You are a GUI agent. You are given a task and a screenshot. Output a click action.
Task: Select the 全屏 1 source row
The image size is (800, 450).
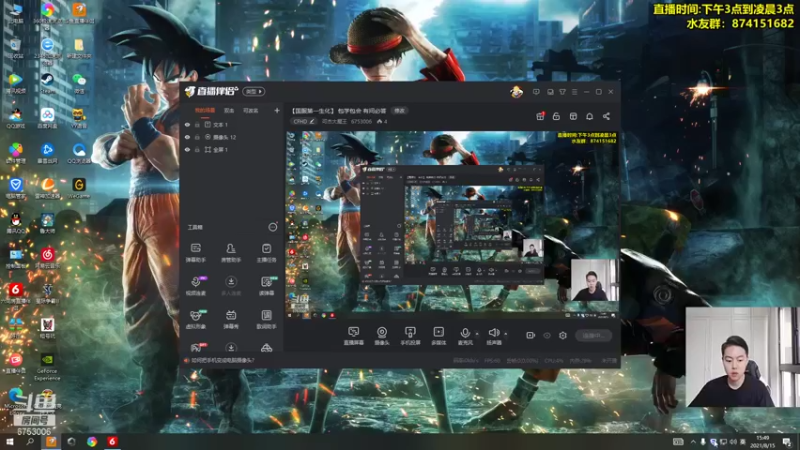[x=232, y=149]
